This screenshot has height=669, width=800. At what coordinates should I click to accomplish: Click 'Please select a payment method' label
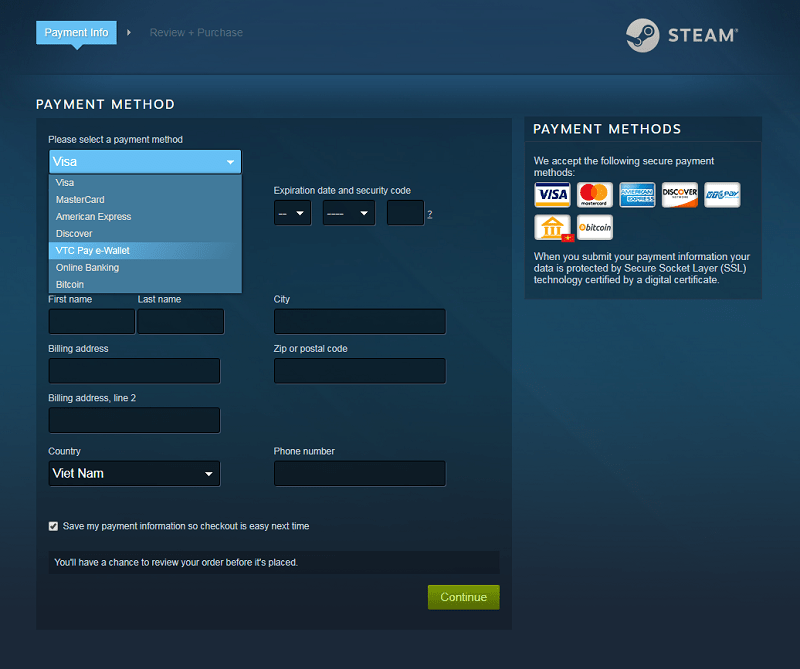pyautogui.click(x=115, y=140)
